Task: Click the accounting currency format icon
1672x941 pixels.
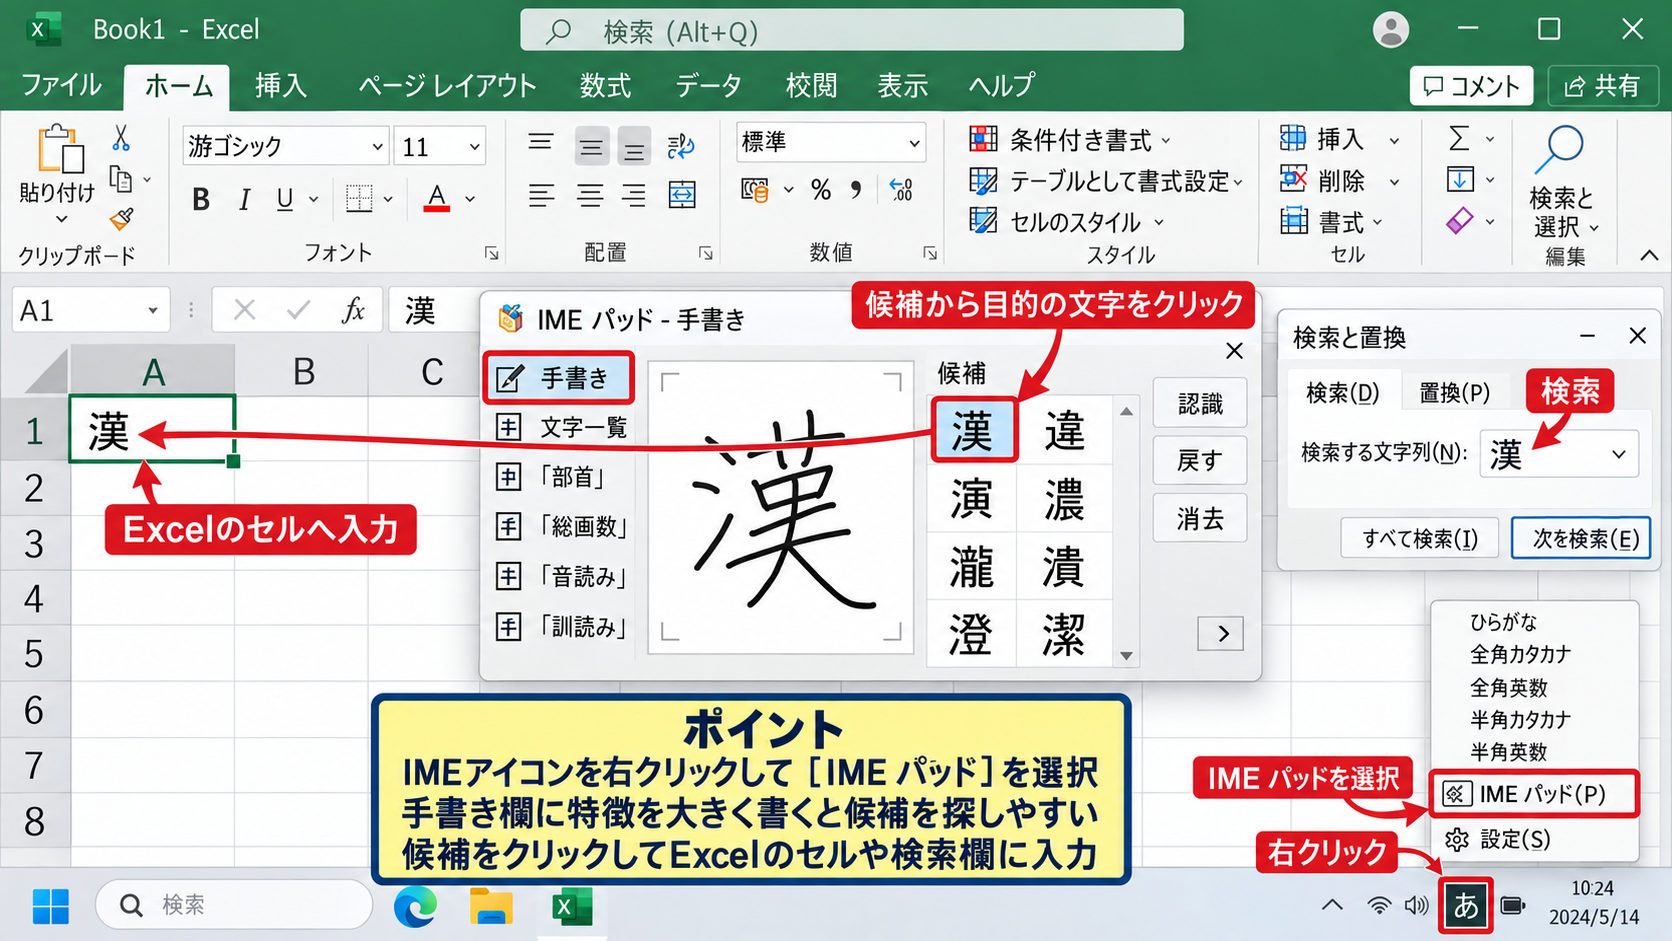Action: point(755,189)
